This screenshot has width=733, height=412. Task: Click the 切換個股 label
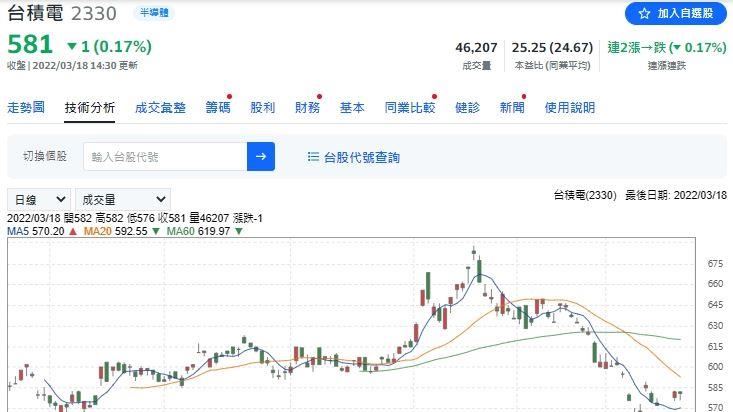pos(45,156)
